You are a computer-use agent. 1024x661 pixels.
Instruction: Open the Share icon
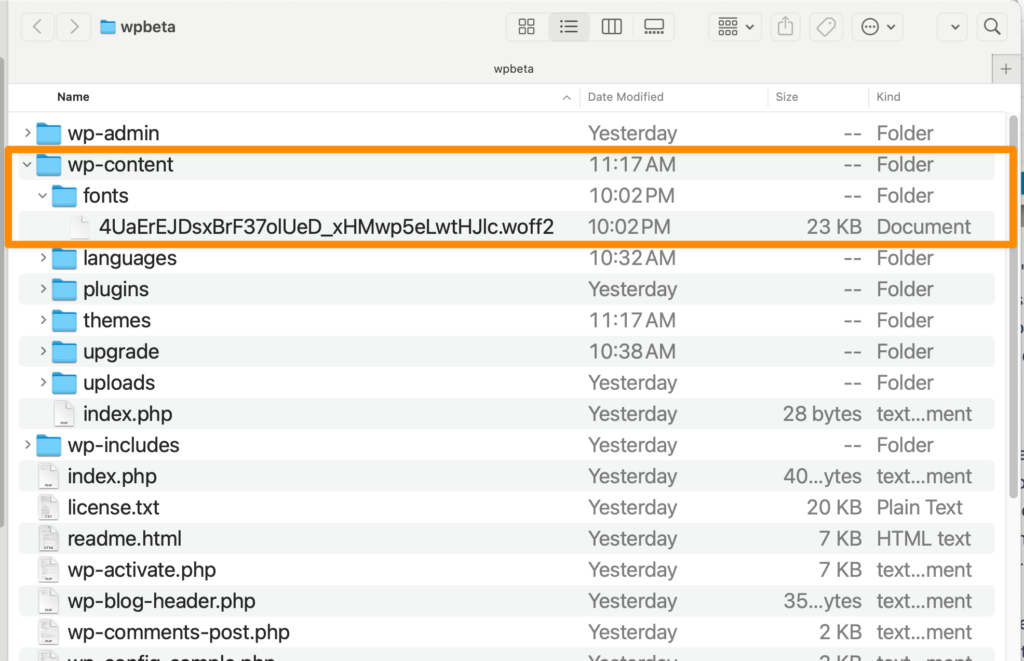[785, 27]
